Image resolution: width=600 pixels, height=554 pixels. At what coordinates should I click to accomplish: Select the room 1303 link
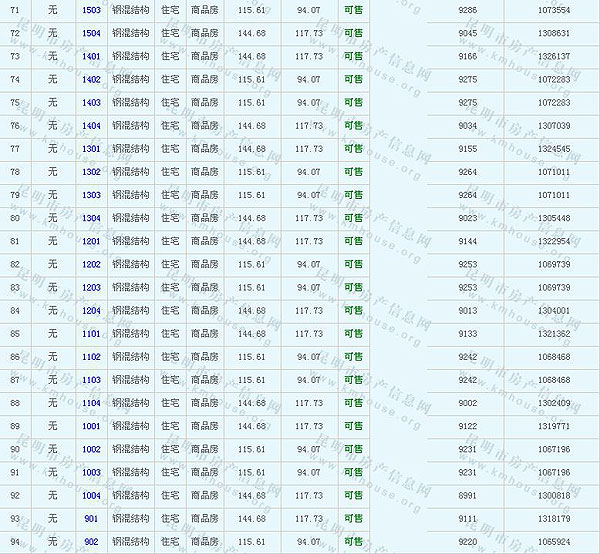(x=91, y=195)
